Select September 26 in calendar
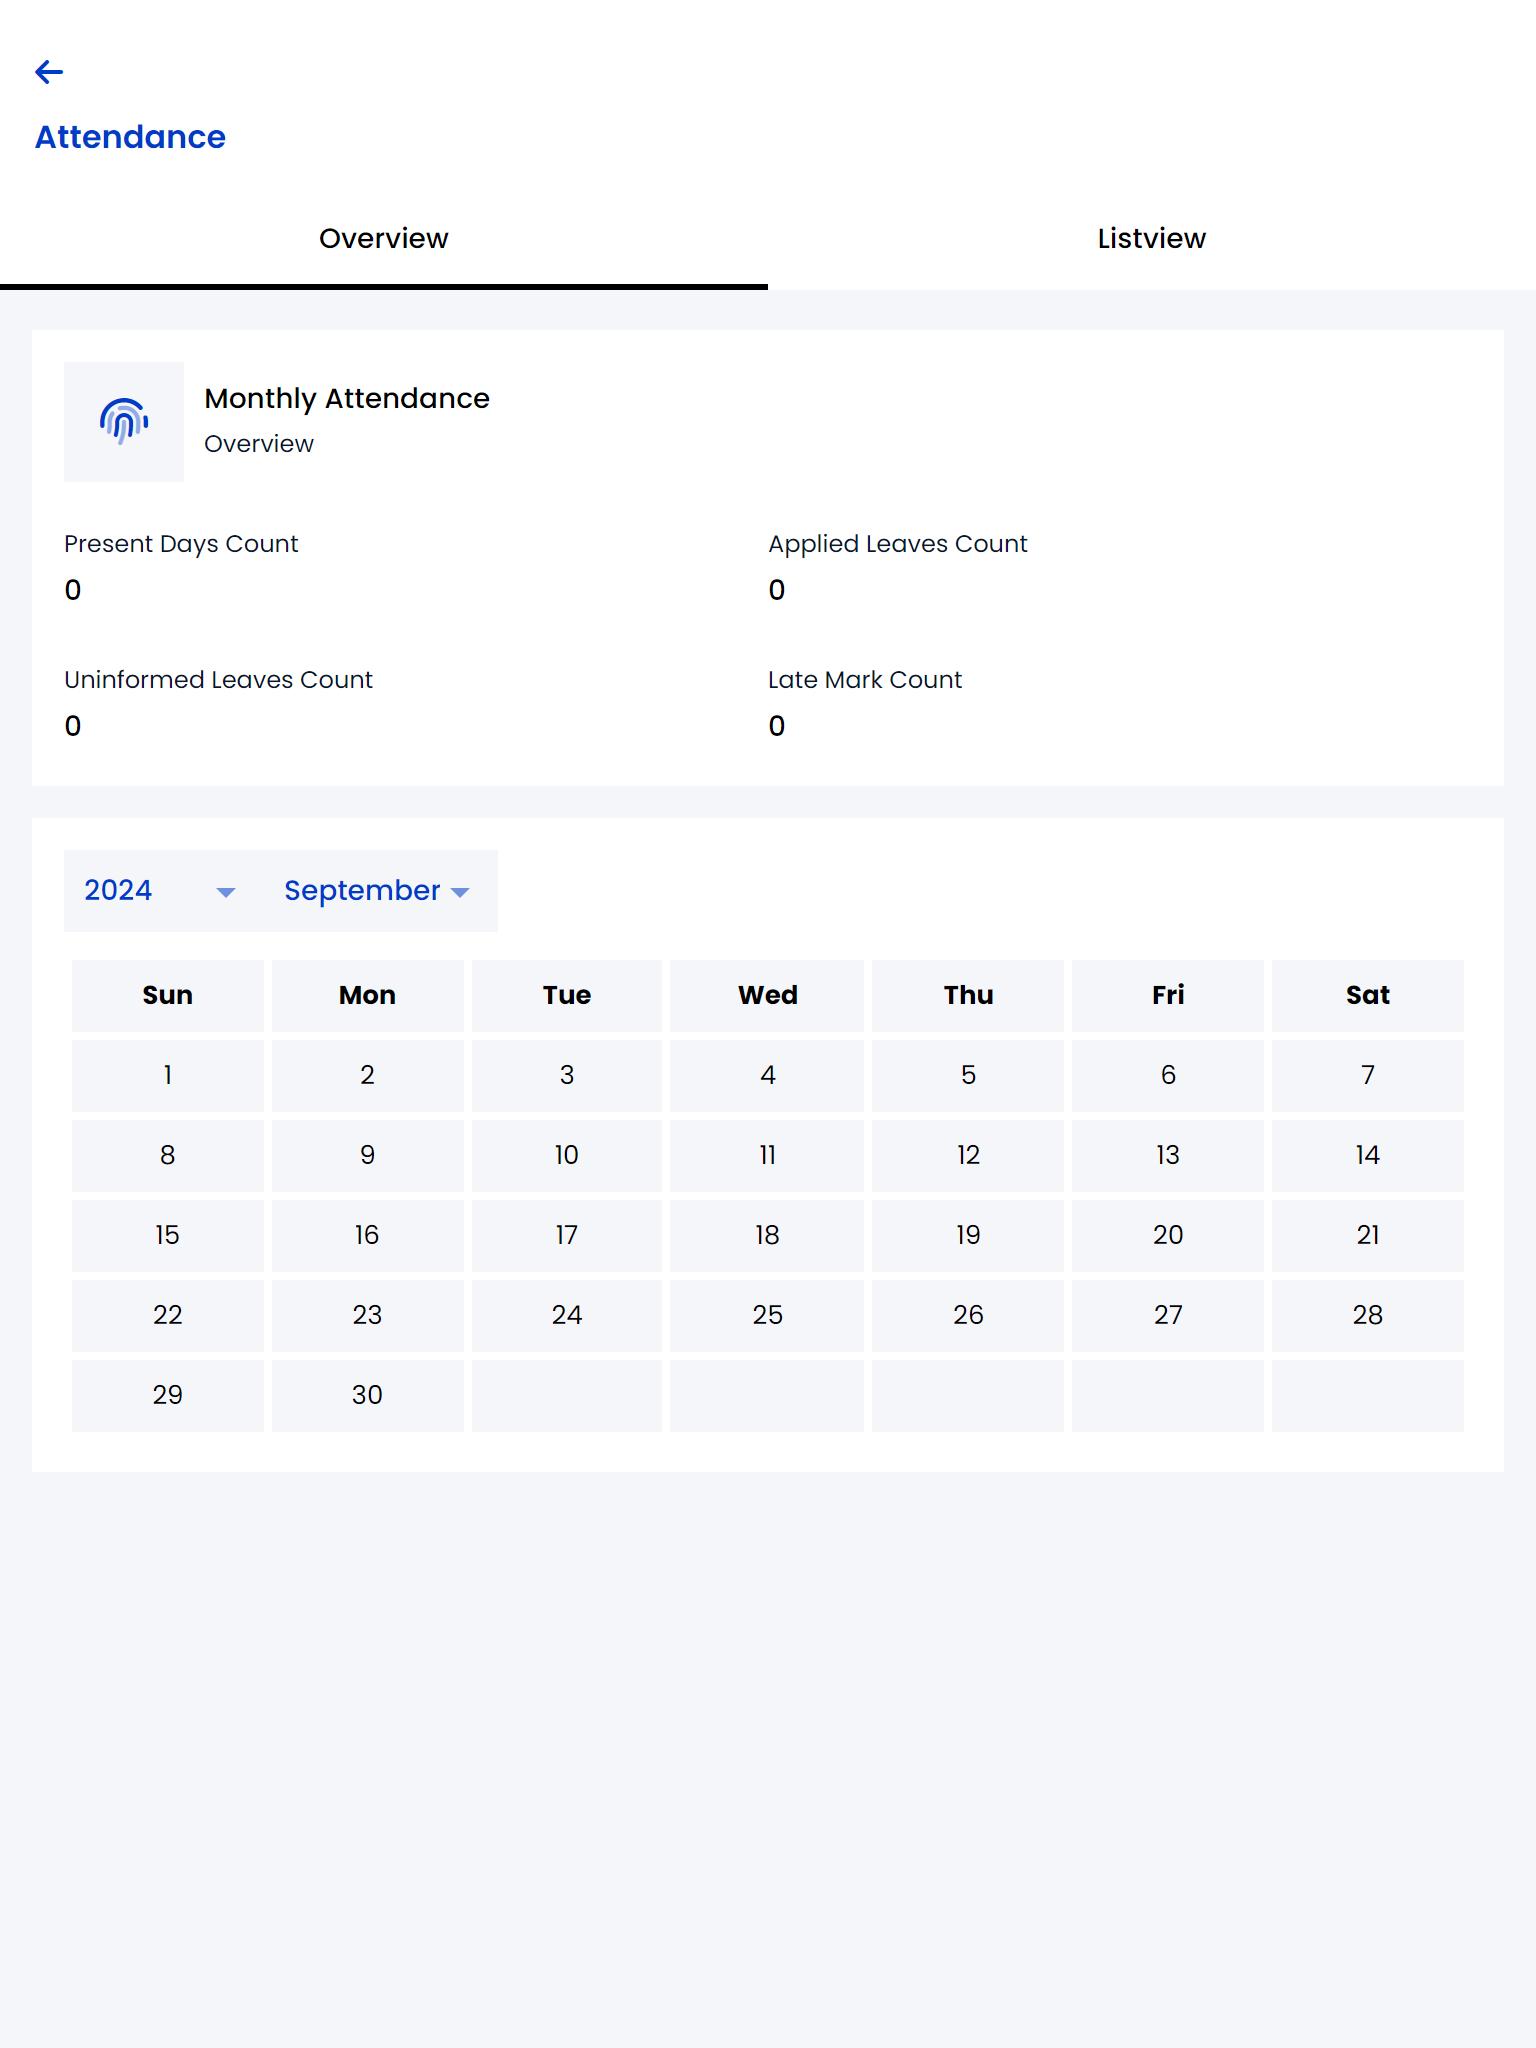The image size is (1536, 2048). [x=968, y=1316]
